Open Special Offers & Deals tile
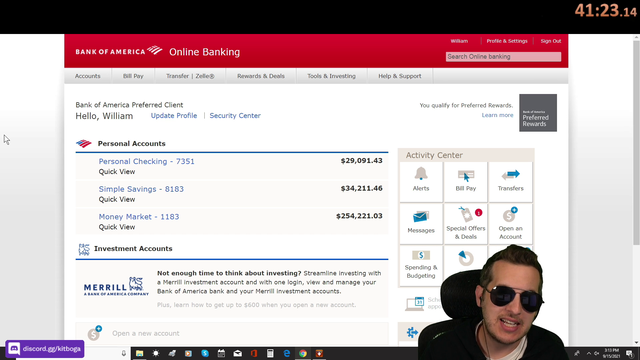 [466, 223]
